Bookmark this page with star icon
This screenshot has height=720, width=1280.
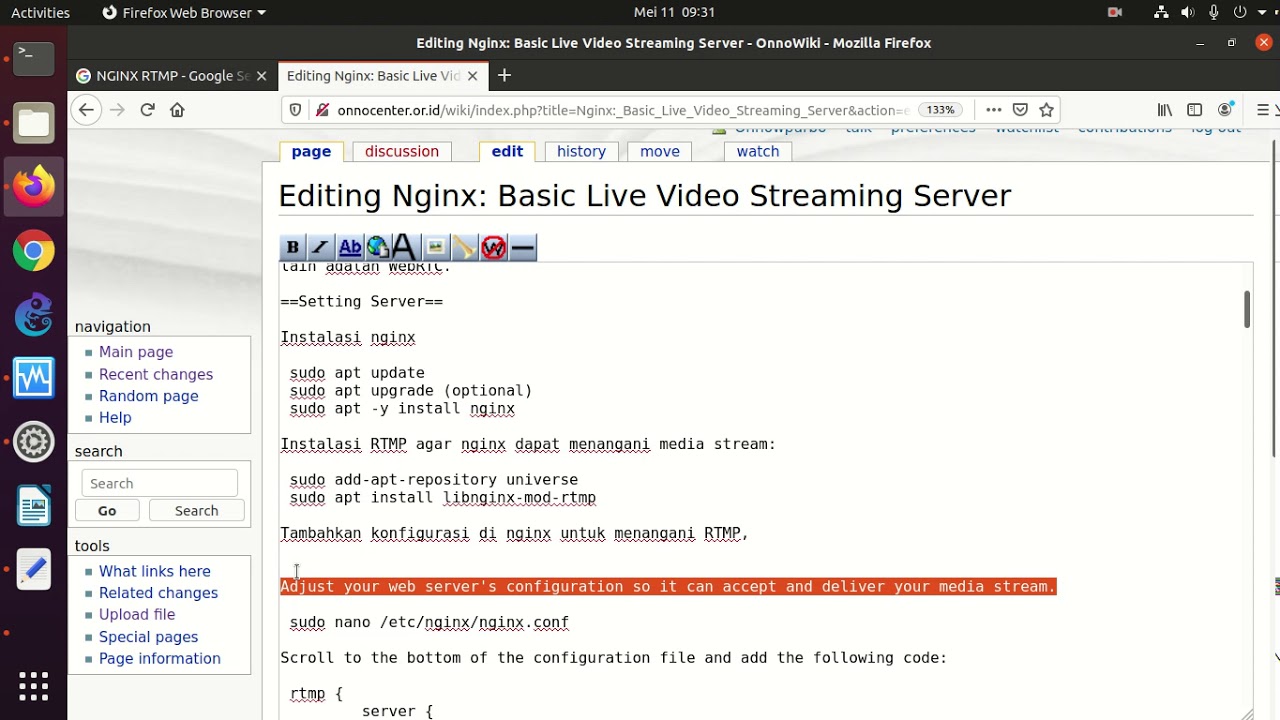click(1046, 110)
